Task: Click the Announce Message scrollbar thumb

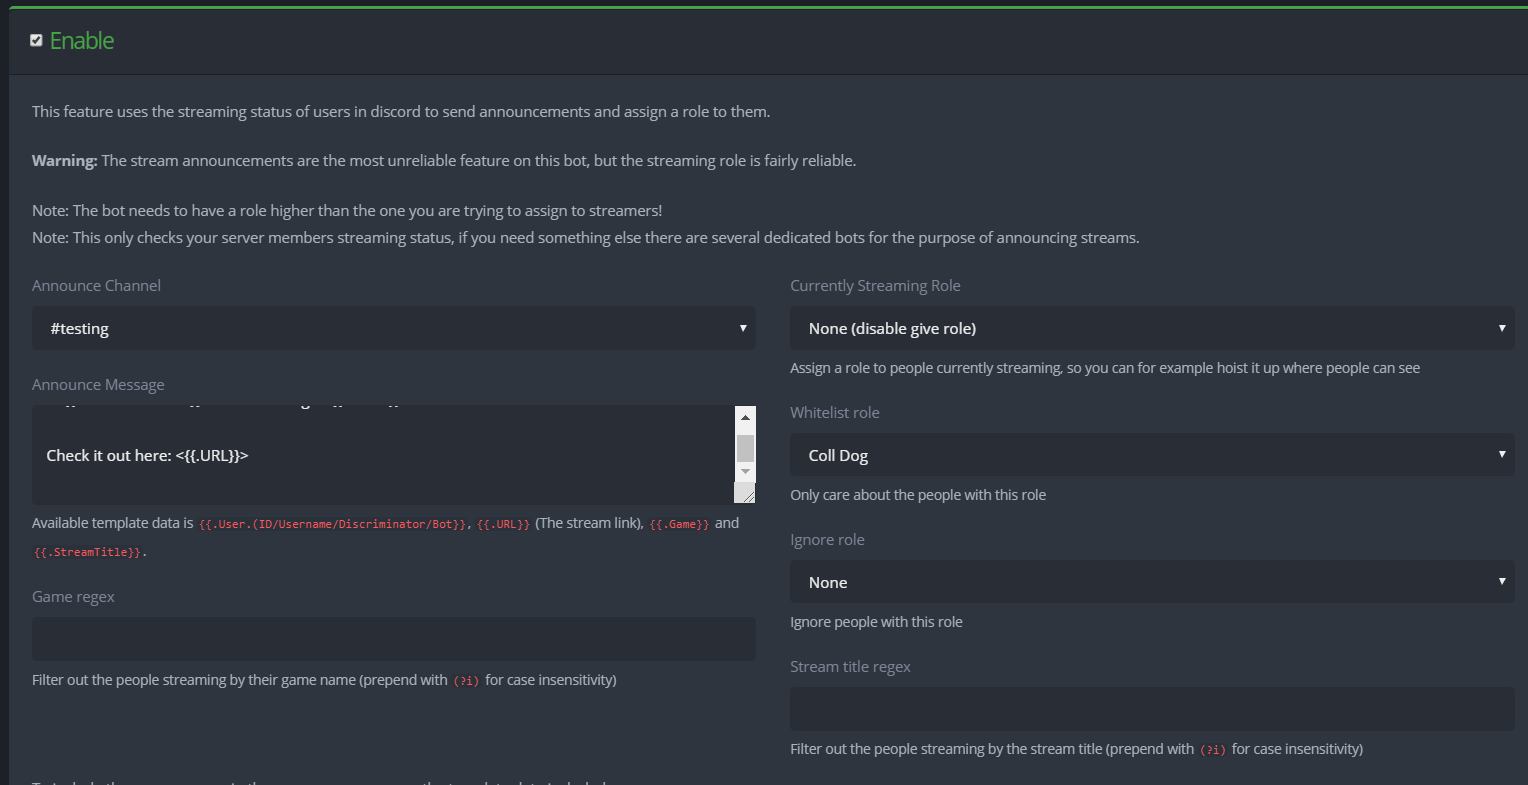Action: [745, 447]
